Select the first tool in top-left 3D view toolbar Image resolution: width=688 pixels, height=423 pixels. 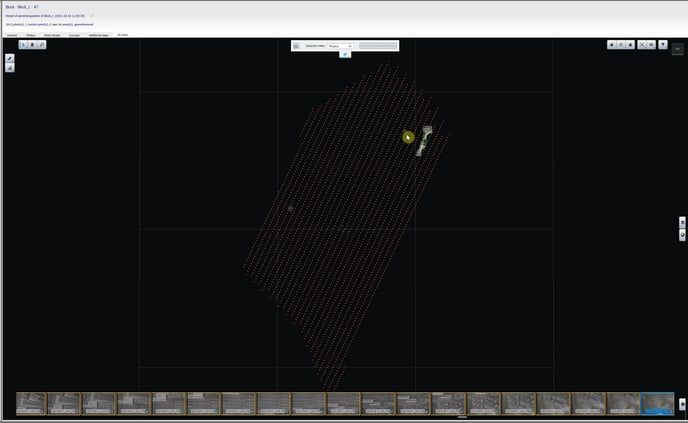tap(23, 45)
